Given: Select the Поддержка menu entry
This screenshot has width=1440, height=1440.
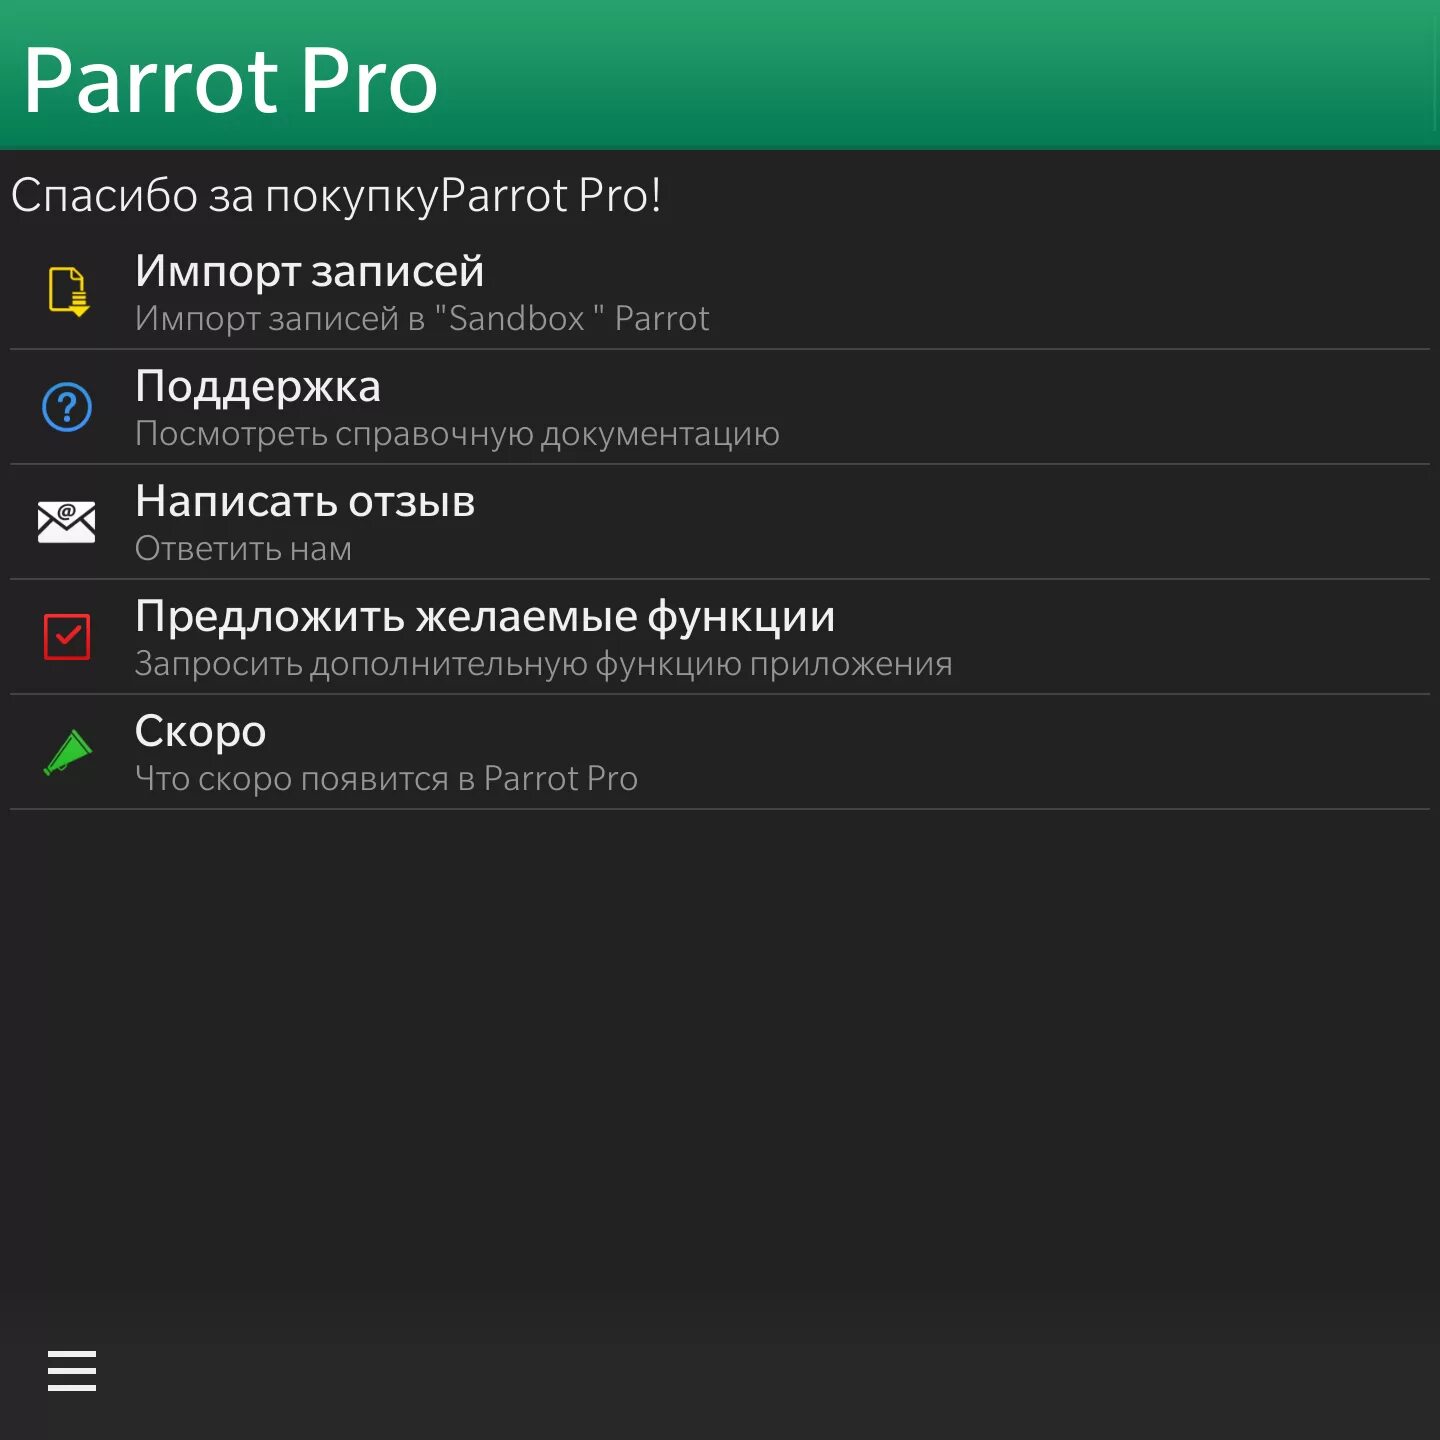Looking at the screenshot, I should [x=258, y=386].
